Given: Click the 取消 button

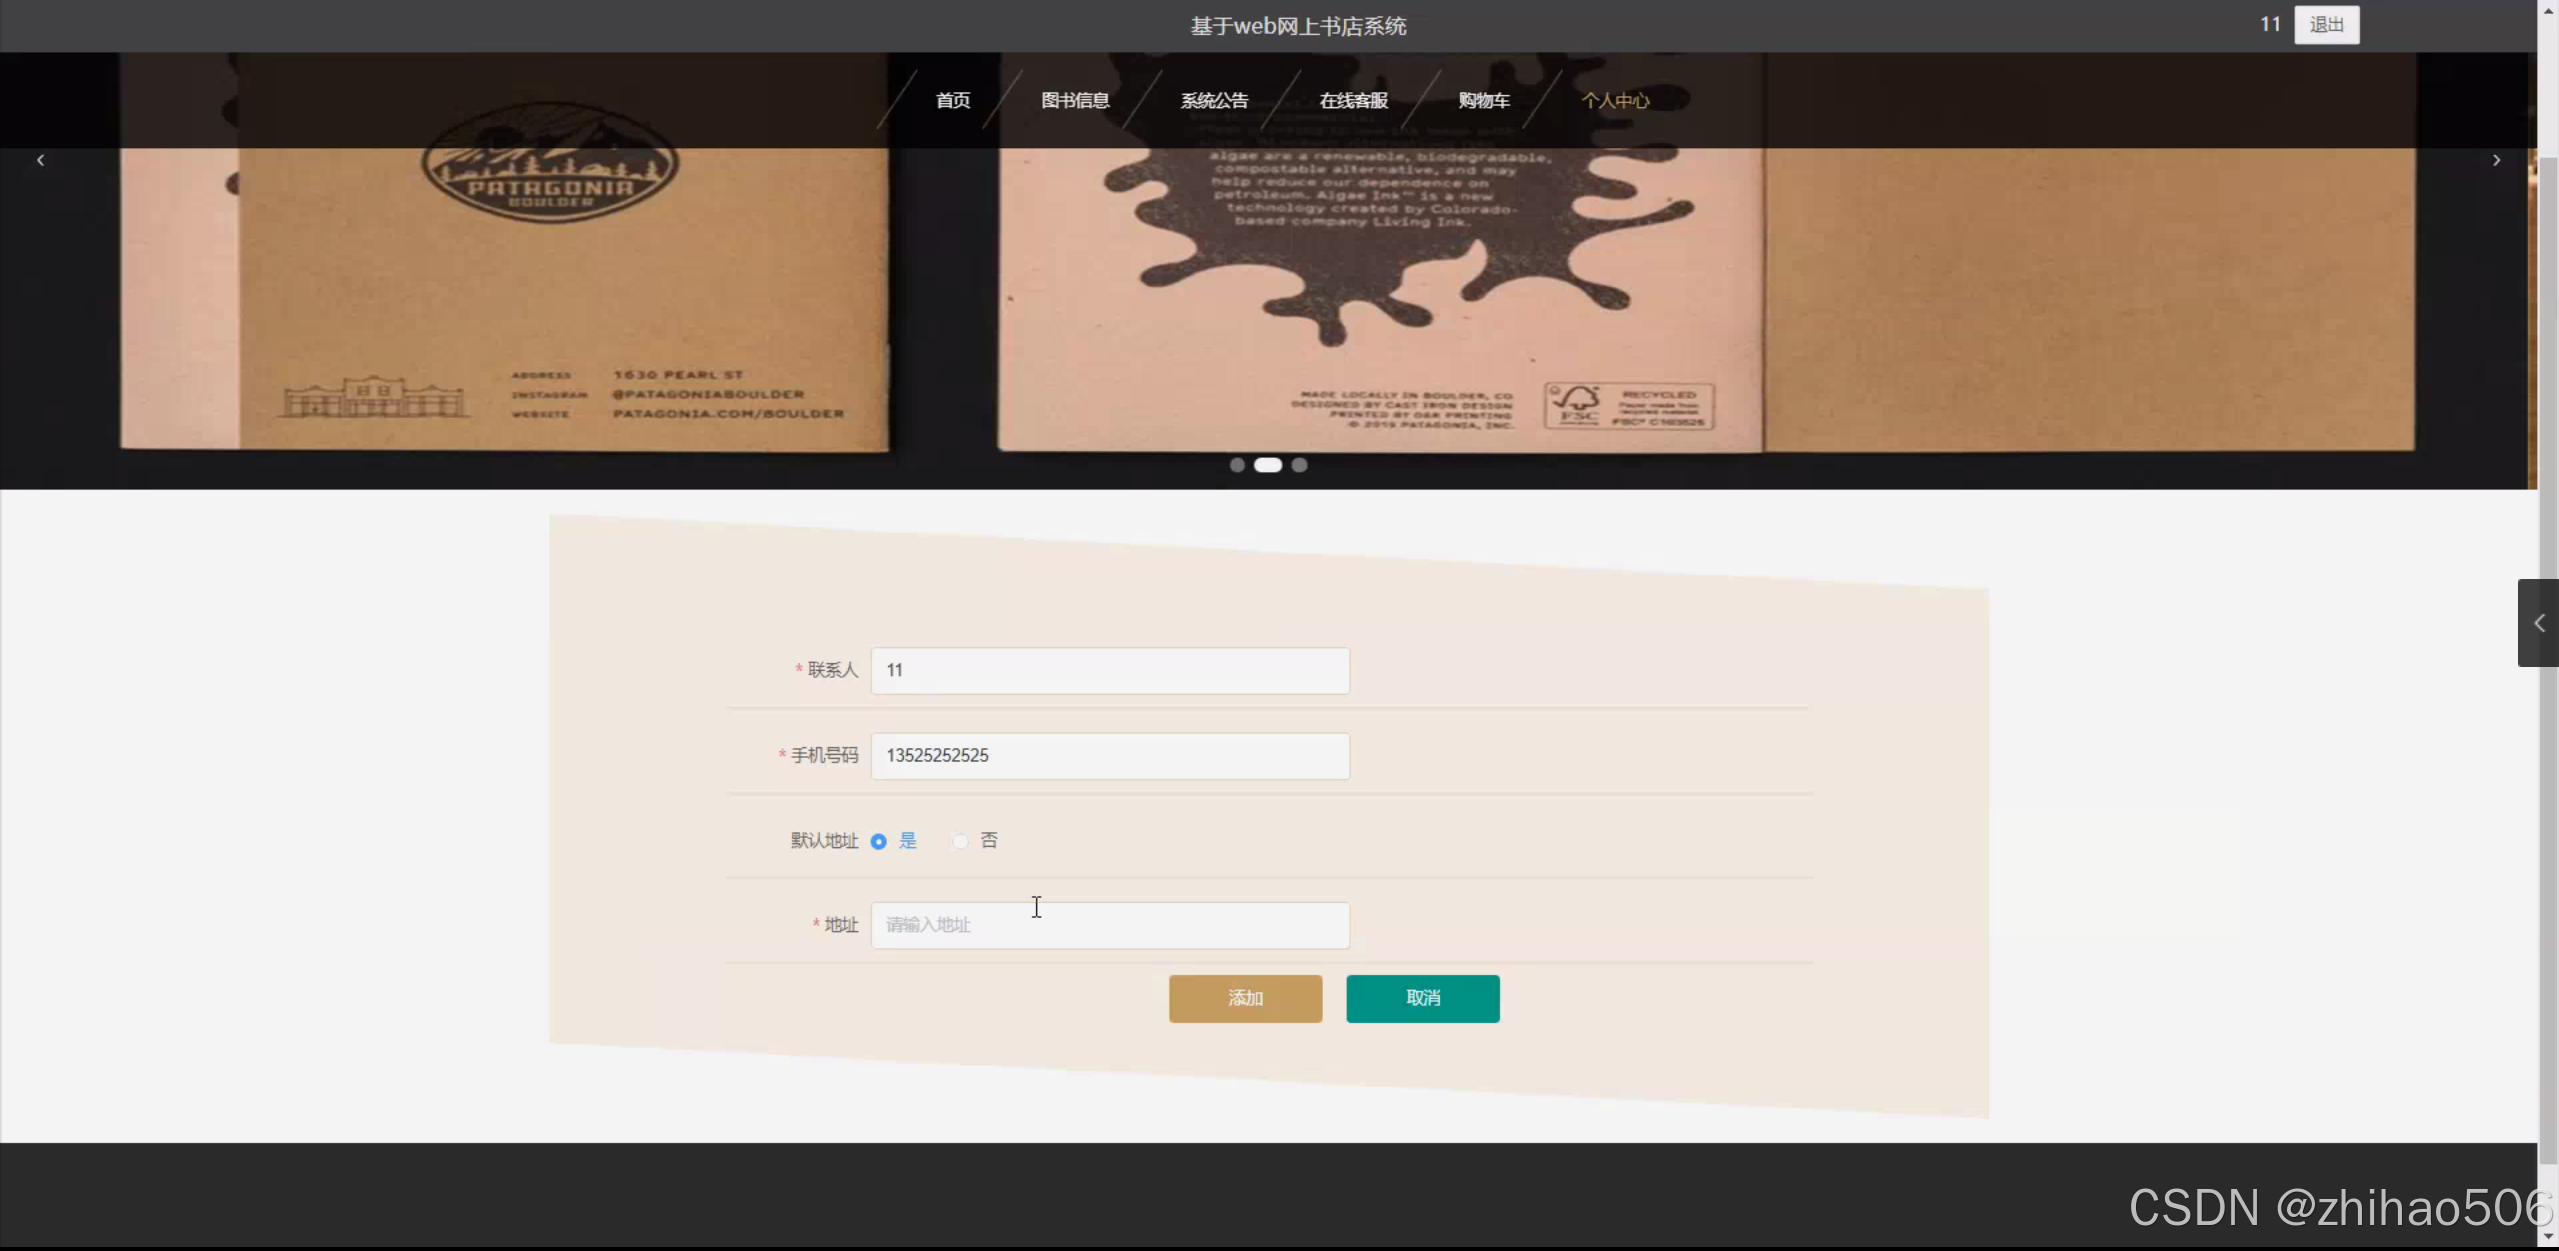Looking at the screenshot, I should [1422, 998].
